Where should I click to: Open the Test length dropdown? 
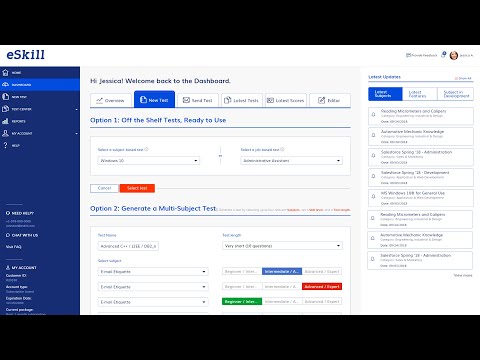click(282, 246)
